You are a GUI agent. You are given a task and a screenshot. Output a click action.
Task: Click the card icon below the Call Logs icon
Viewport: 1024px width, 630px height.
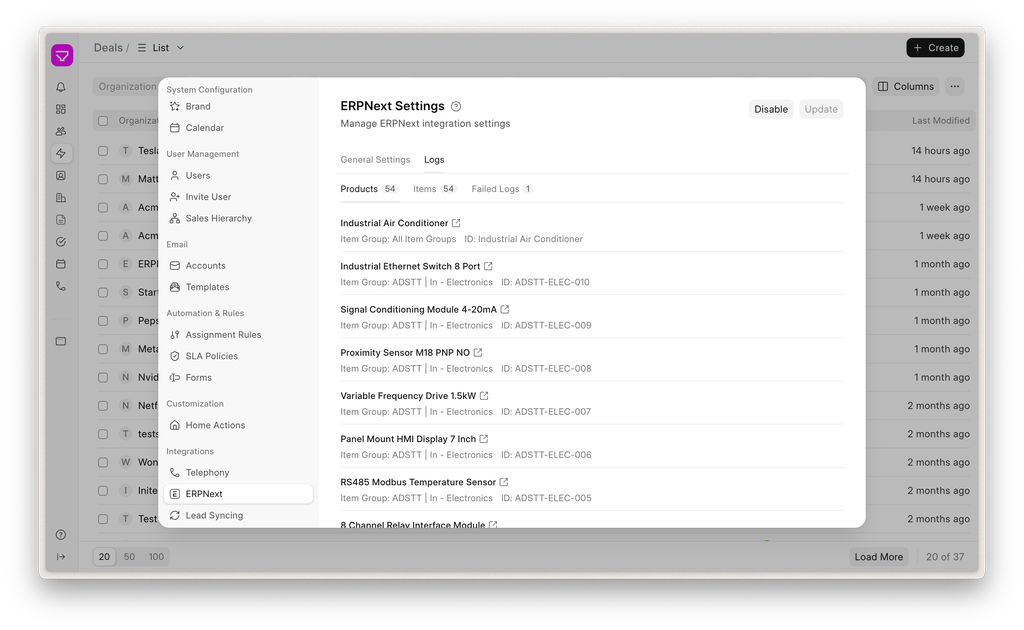click(x=61, y=341)
